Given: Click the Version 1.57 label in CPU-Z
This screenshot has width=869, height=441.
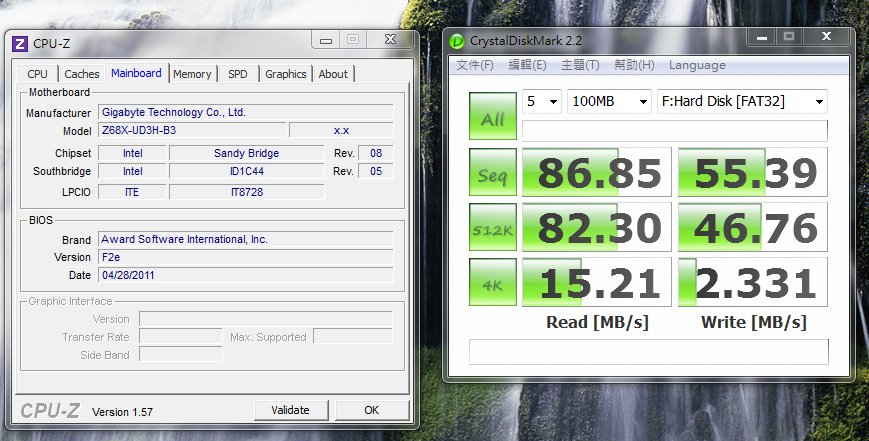Looking at the screenshot, I should (122, 412).
